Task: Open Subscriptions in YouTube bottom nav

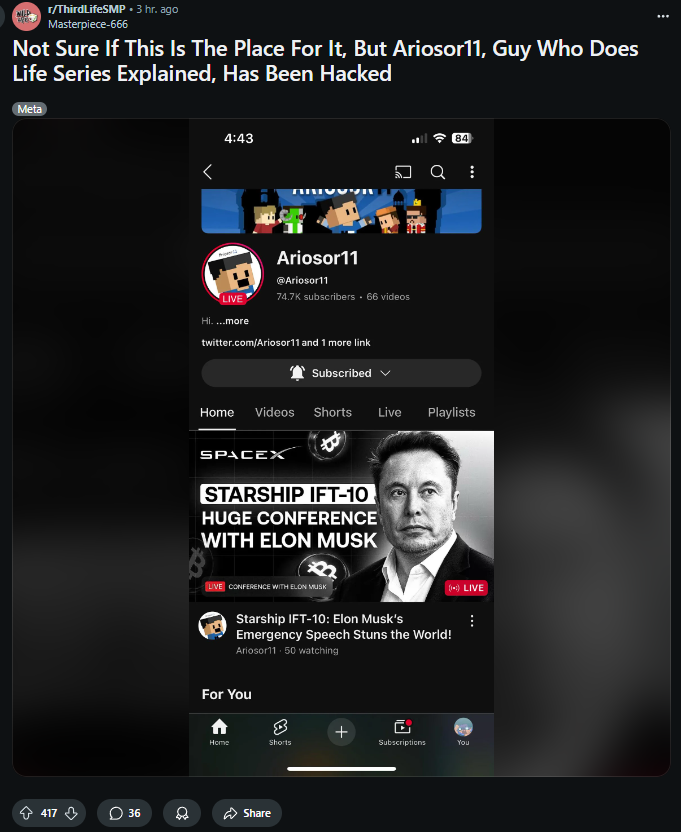Action: [402, 732]
